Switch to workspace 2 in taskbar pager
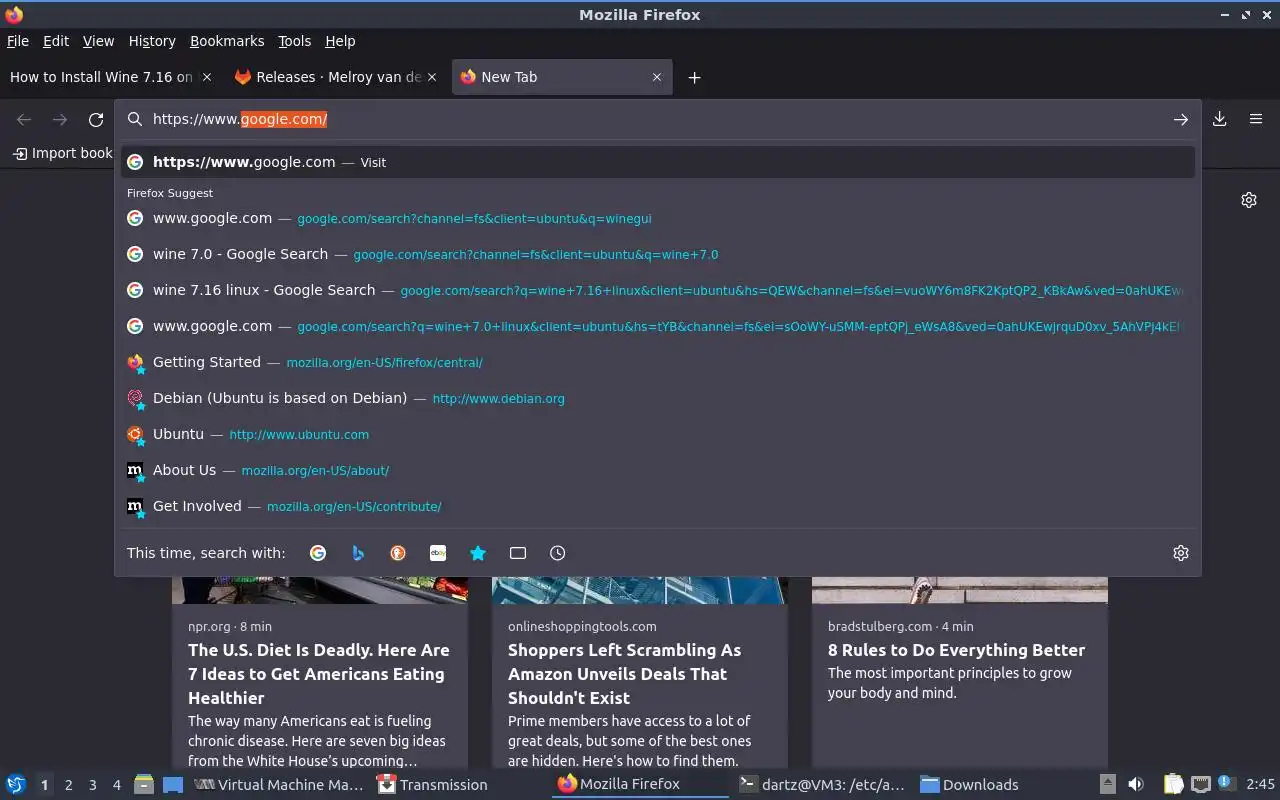 tap(68, 785)
